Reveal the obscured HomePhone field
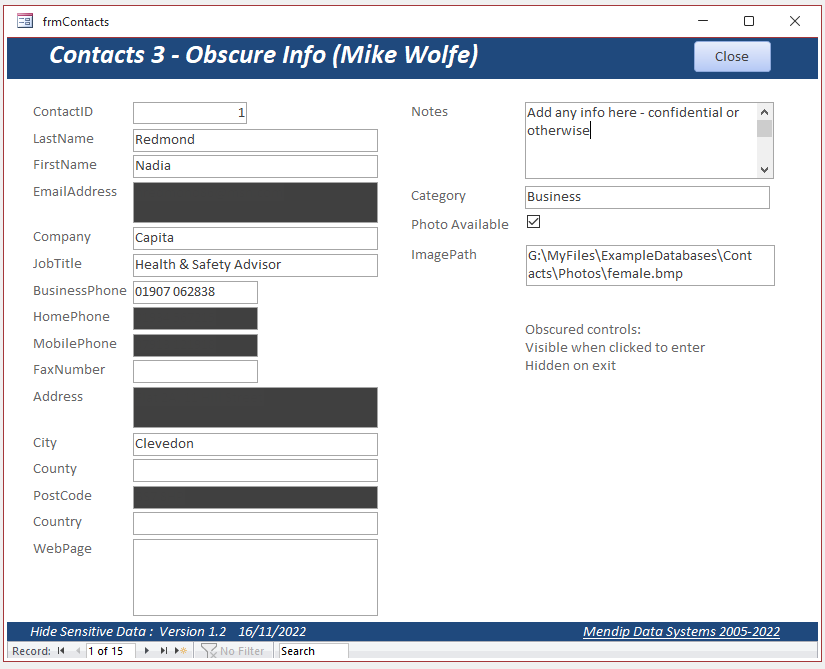The image size is (825, 669). [195, 319]
